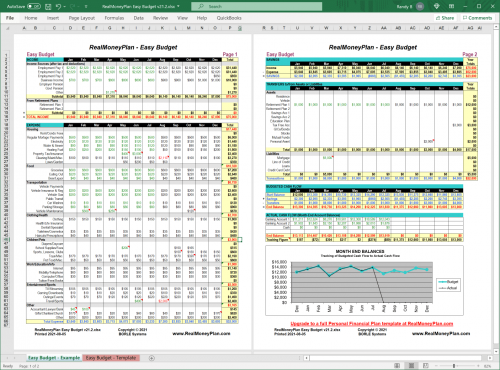Open the Help tab
Screen dimensions: 500x370
[x=202, y=18]
